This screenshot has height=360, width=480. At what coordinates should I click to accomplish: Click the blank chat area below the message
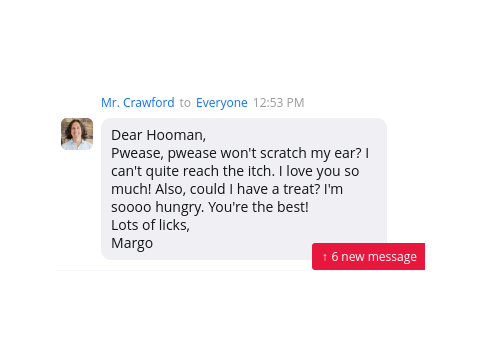pyautogui.click(x=240, y=313)
